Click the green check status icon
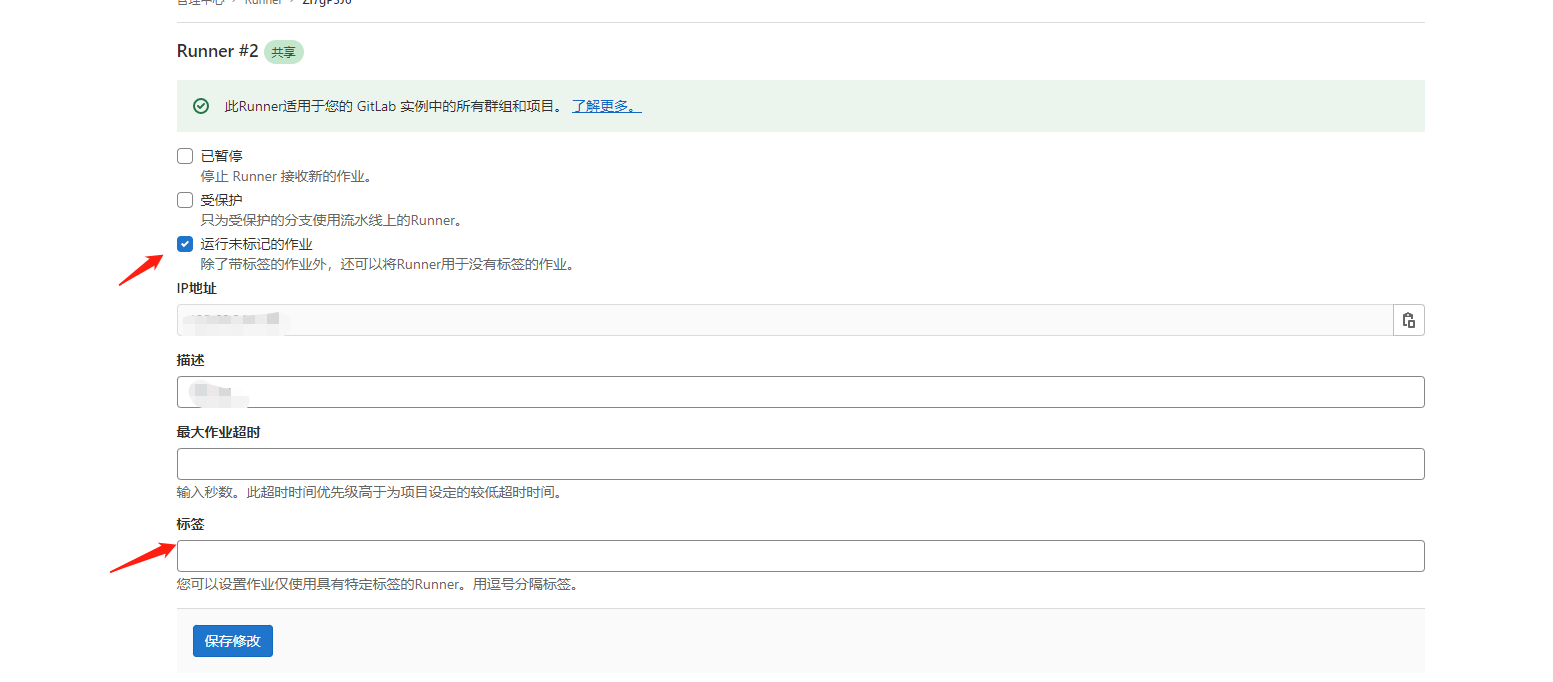 [201, 106]
